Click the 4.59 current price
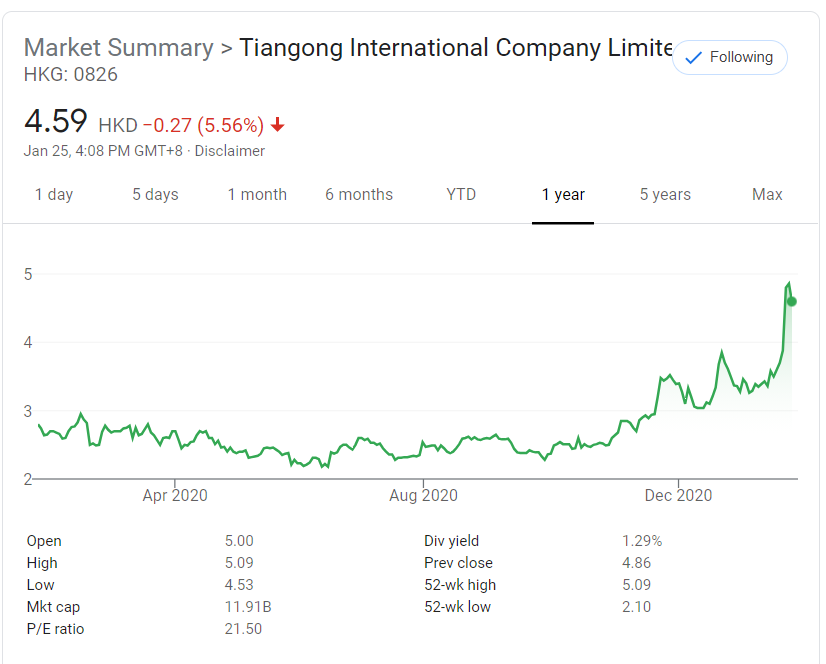The image size is (826, 664). pos(56,121)
